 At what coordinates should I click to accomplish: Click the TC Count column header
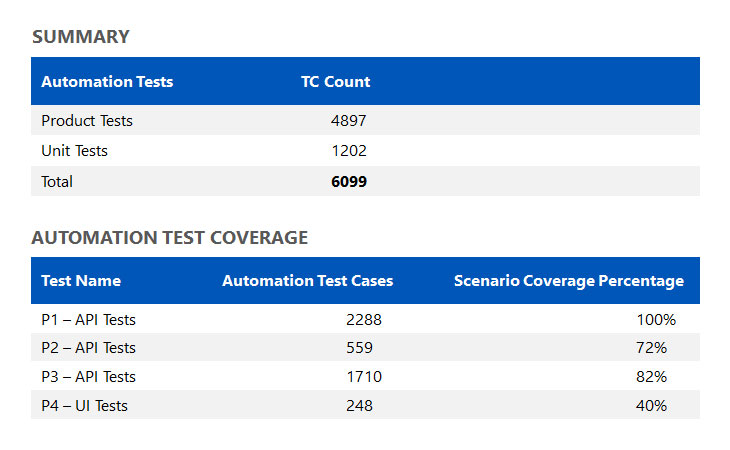click(336, 82)
